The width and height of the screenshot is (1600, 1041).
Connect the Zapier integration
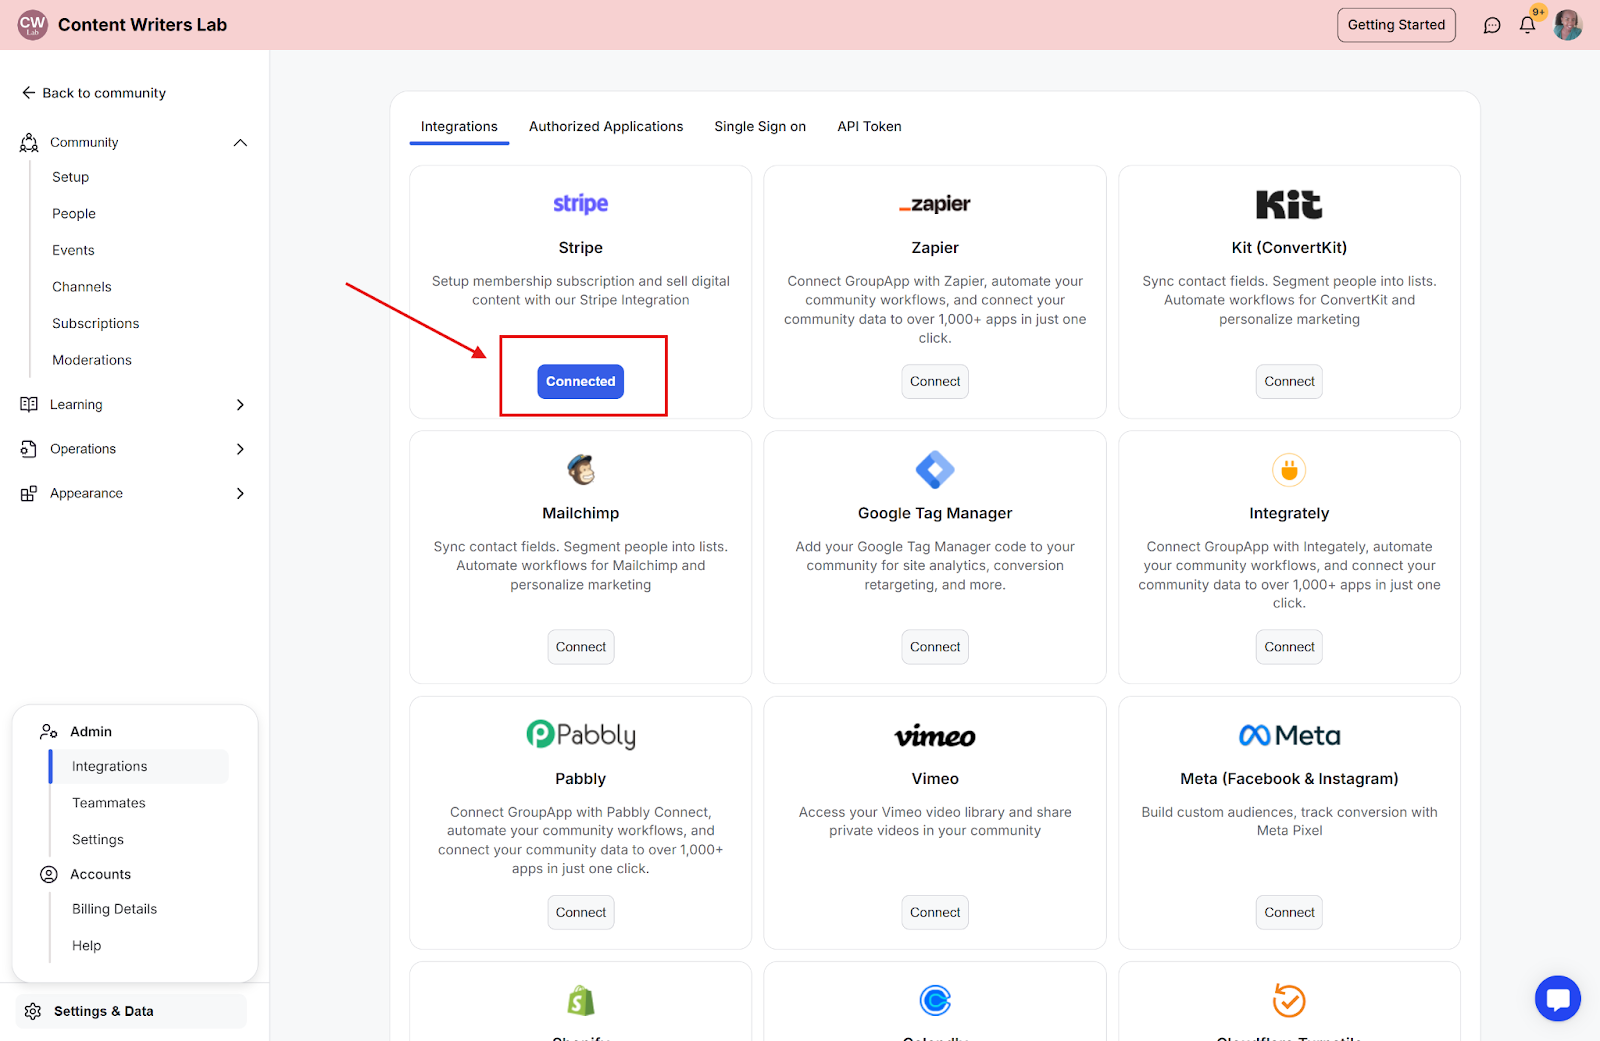935,382
